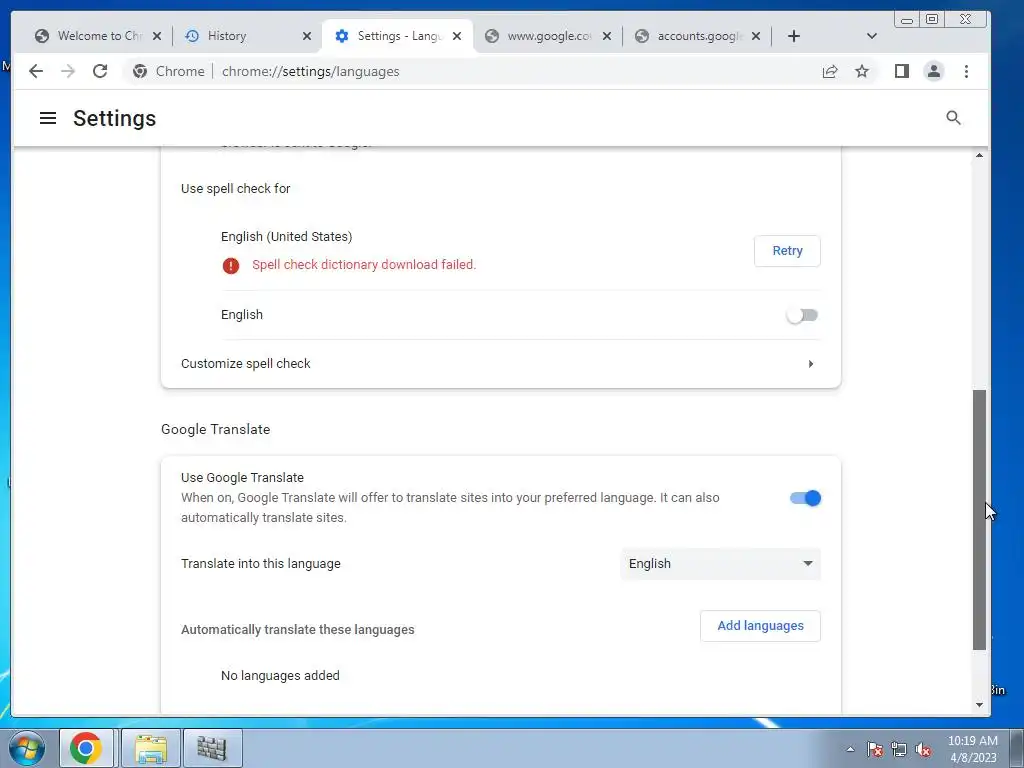Click the network tray icon

(899, 749)
